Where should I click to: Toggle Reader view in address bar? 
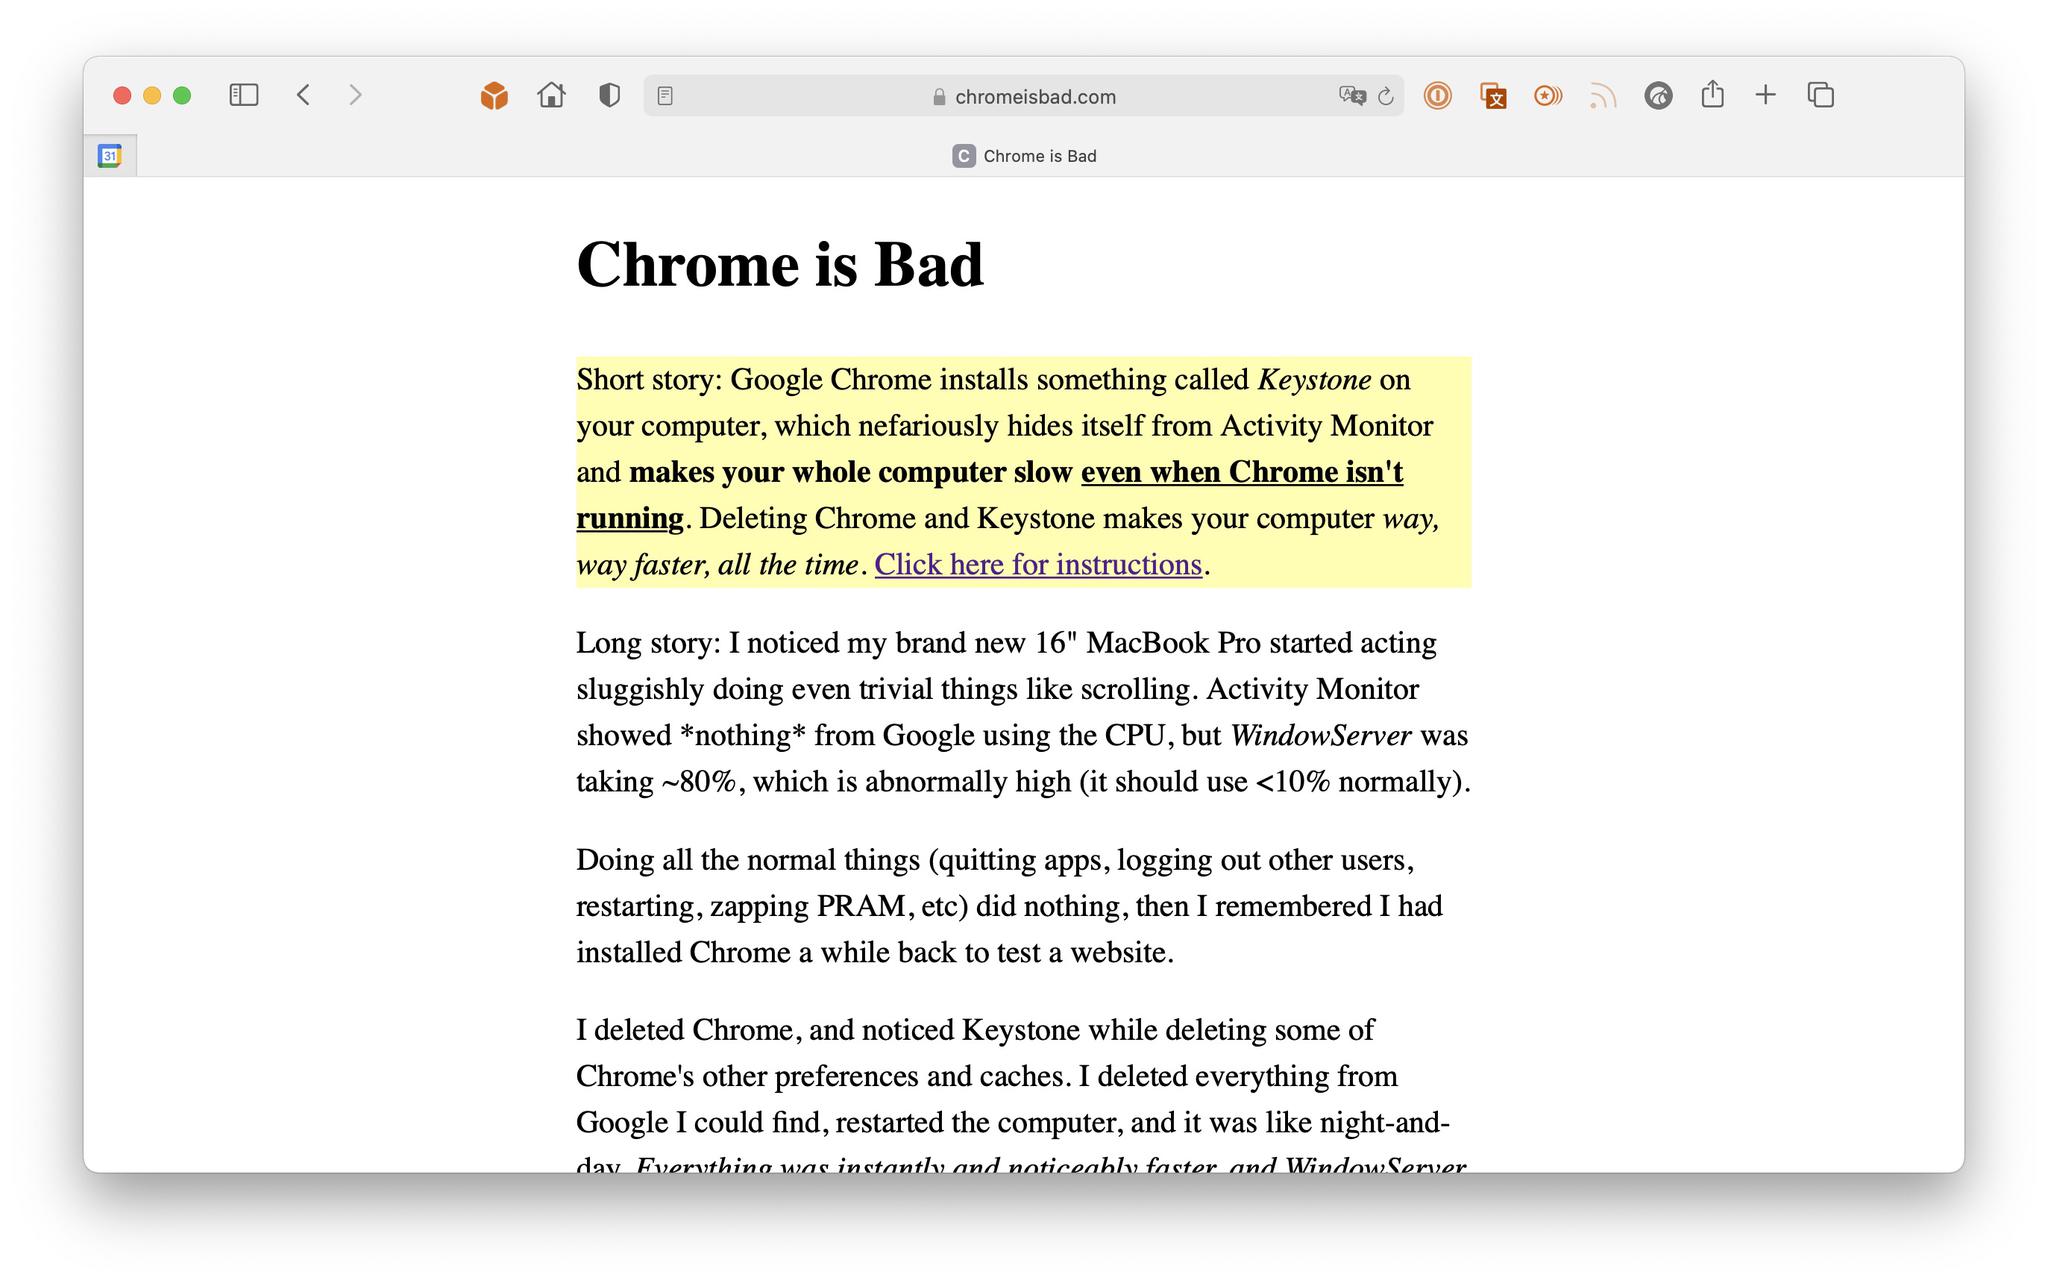[x=665, y=96]
